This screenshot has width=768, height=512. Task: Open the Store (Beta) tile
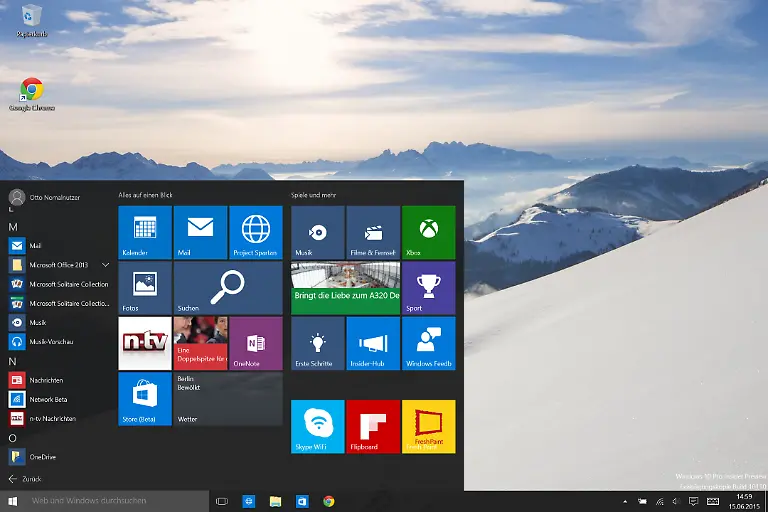coord(144,398)
